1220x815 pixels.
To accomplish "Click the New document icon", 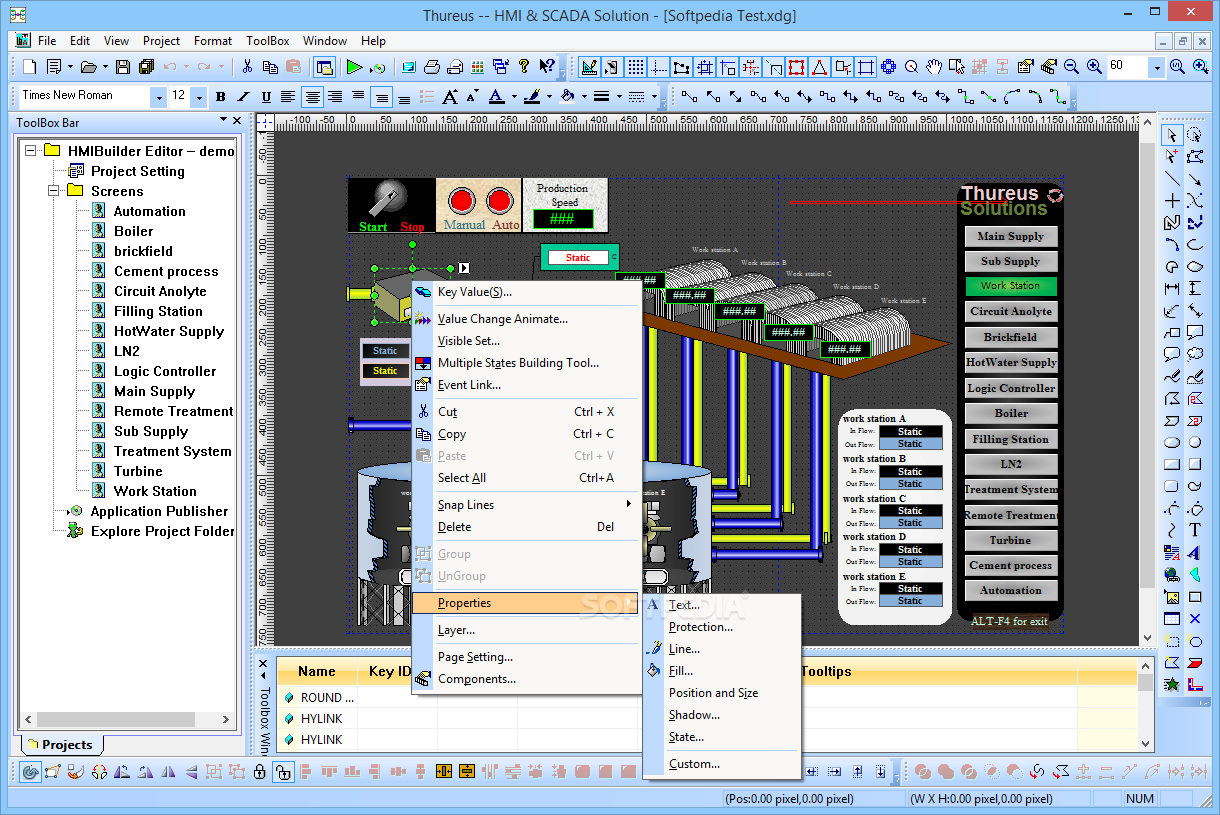I will point(30,67).
